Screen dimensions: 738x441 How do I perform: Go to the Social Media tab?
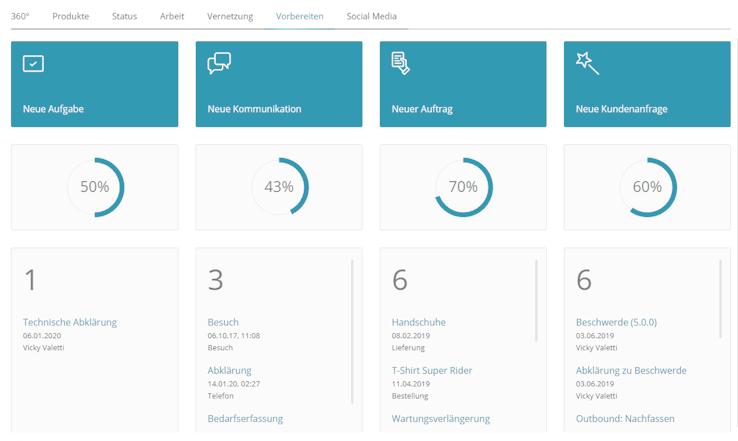pos(371,16)
